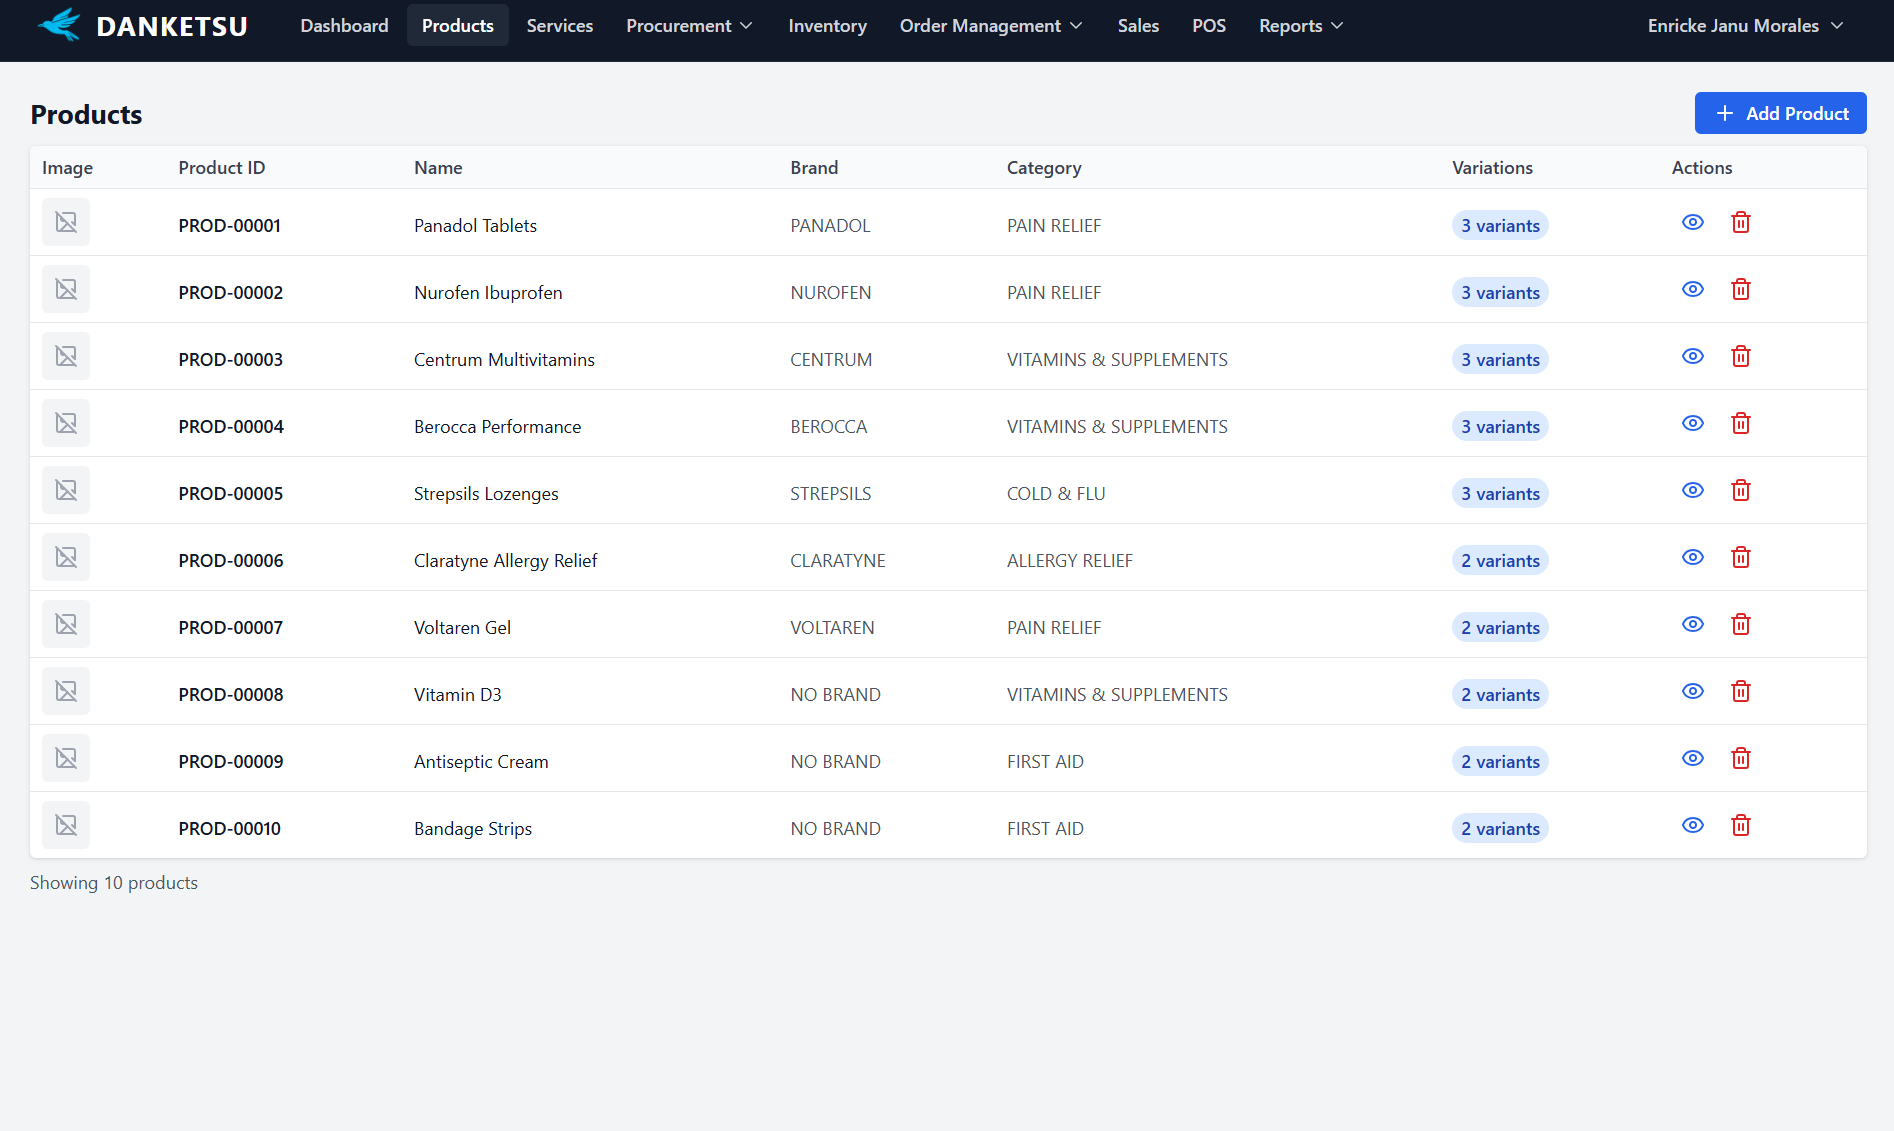The image size is (1894, 1131).
Task: Click the Add Product button
Action: point(1780,114)
